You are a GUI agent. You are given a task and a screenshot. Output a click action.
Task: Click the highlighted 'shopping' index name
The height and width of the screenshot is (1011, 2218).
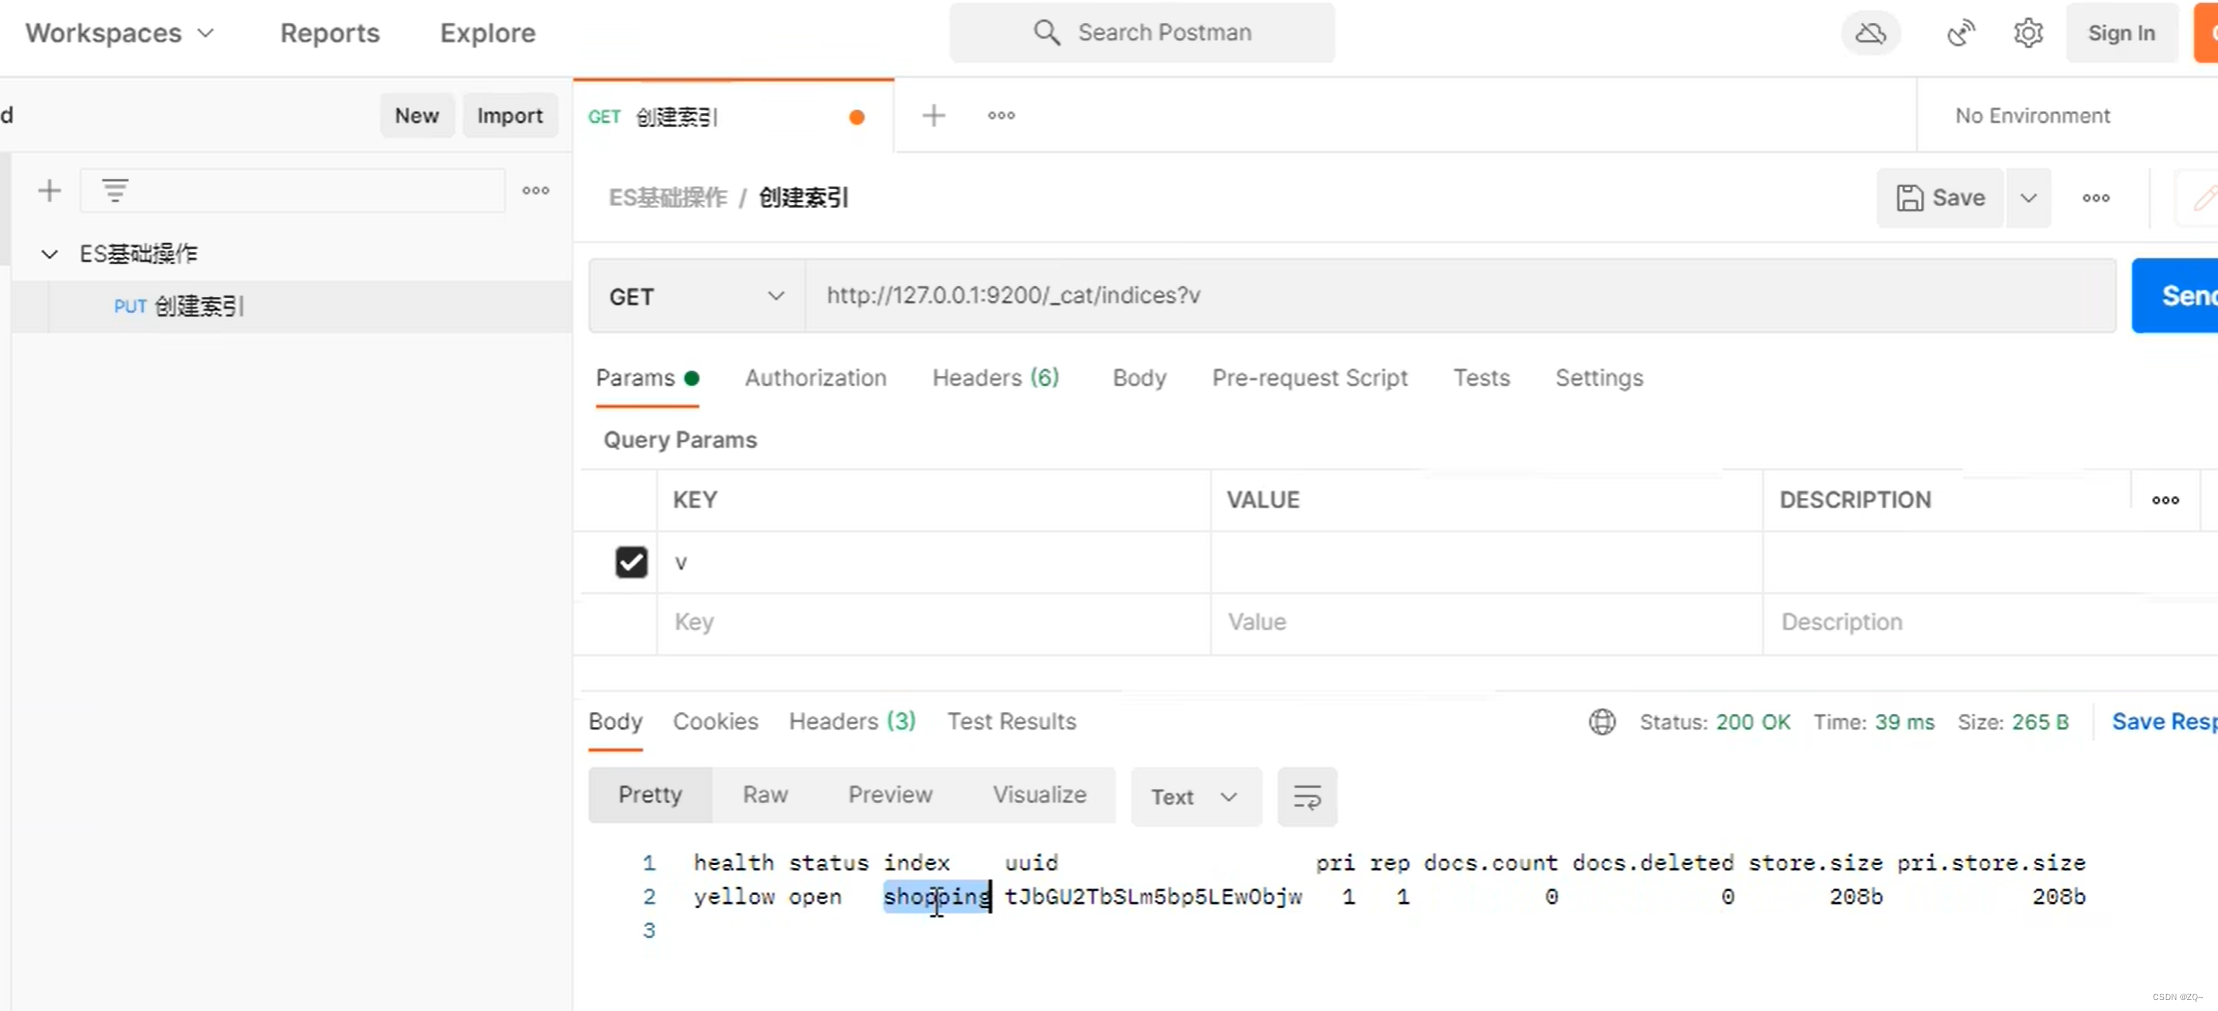coord(937,897)
